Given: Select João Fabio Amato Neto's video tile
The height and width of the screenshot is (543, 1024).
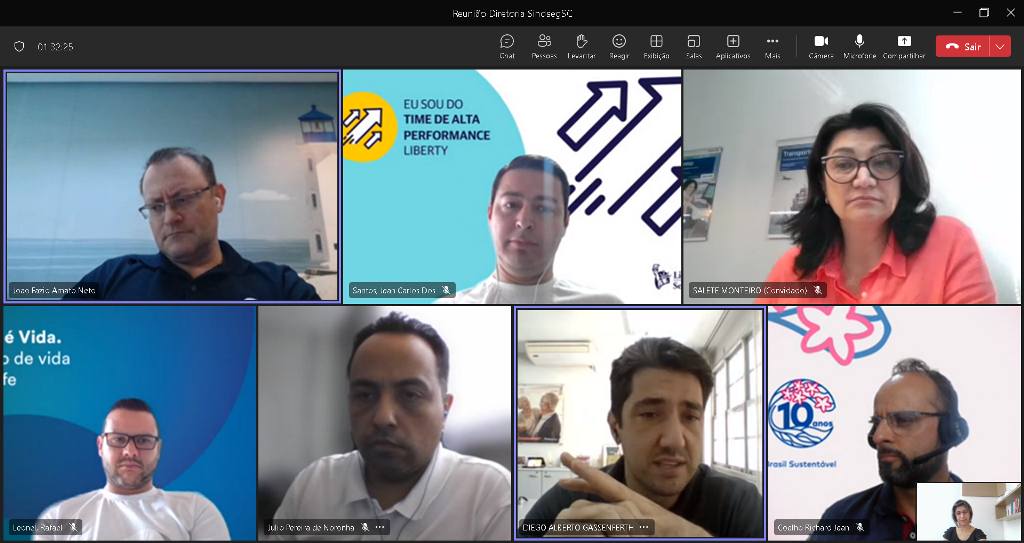Looking at the screenshot, I should coord(173,185).
